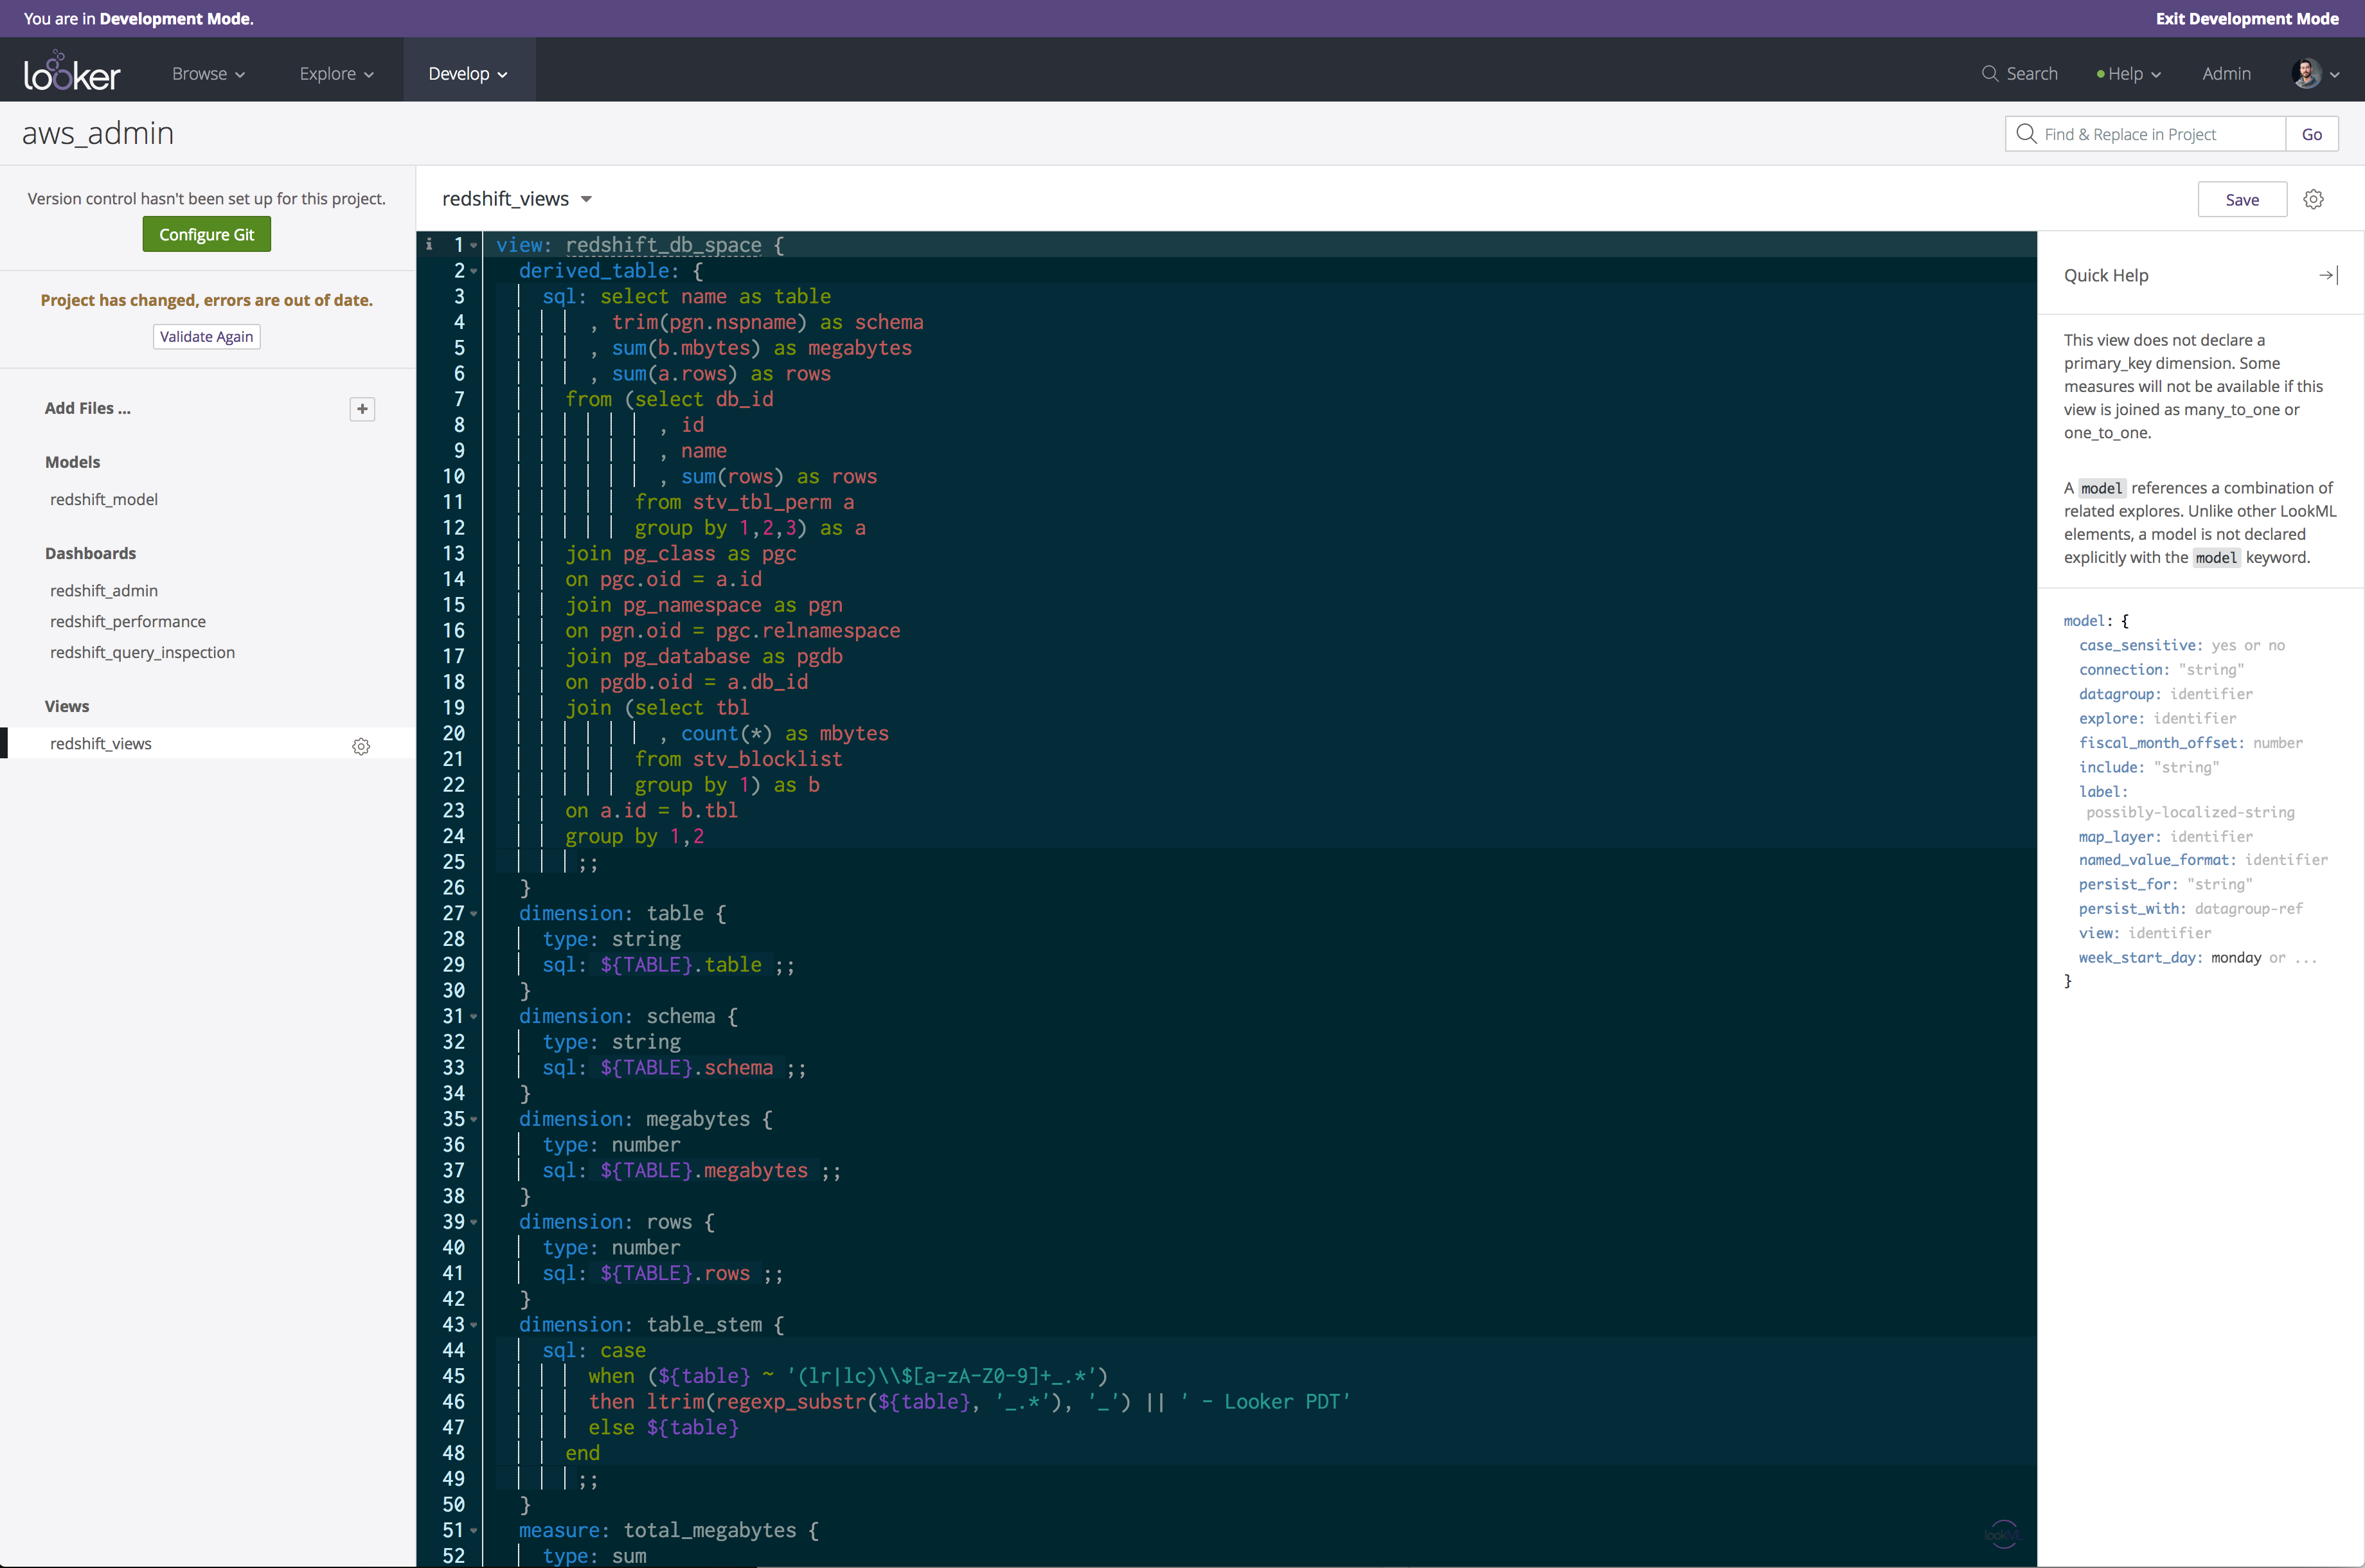Collapse dimension megabytes fold at line 35

[474, 1119]
